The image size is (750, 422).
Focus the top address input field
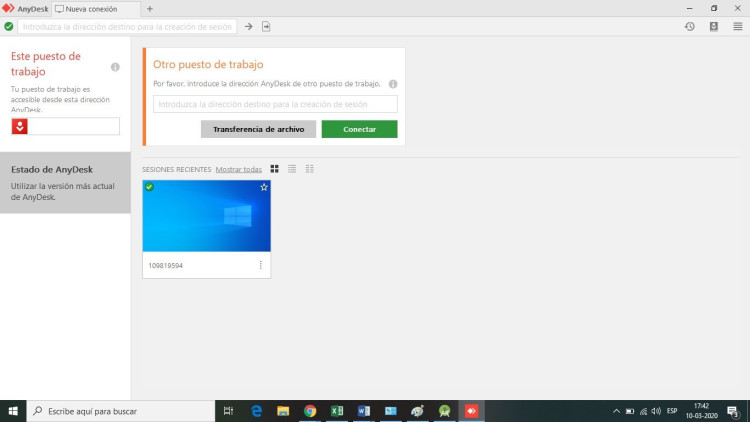[127, 27]
